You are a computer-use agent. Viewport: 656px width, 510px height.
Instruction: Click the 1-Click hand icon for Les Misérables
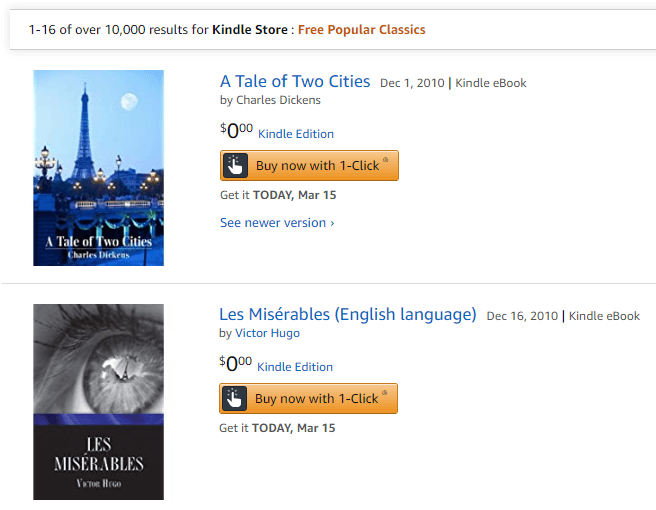pyautogui.click(x=234, y=398)
